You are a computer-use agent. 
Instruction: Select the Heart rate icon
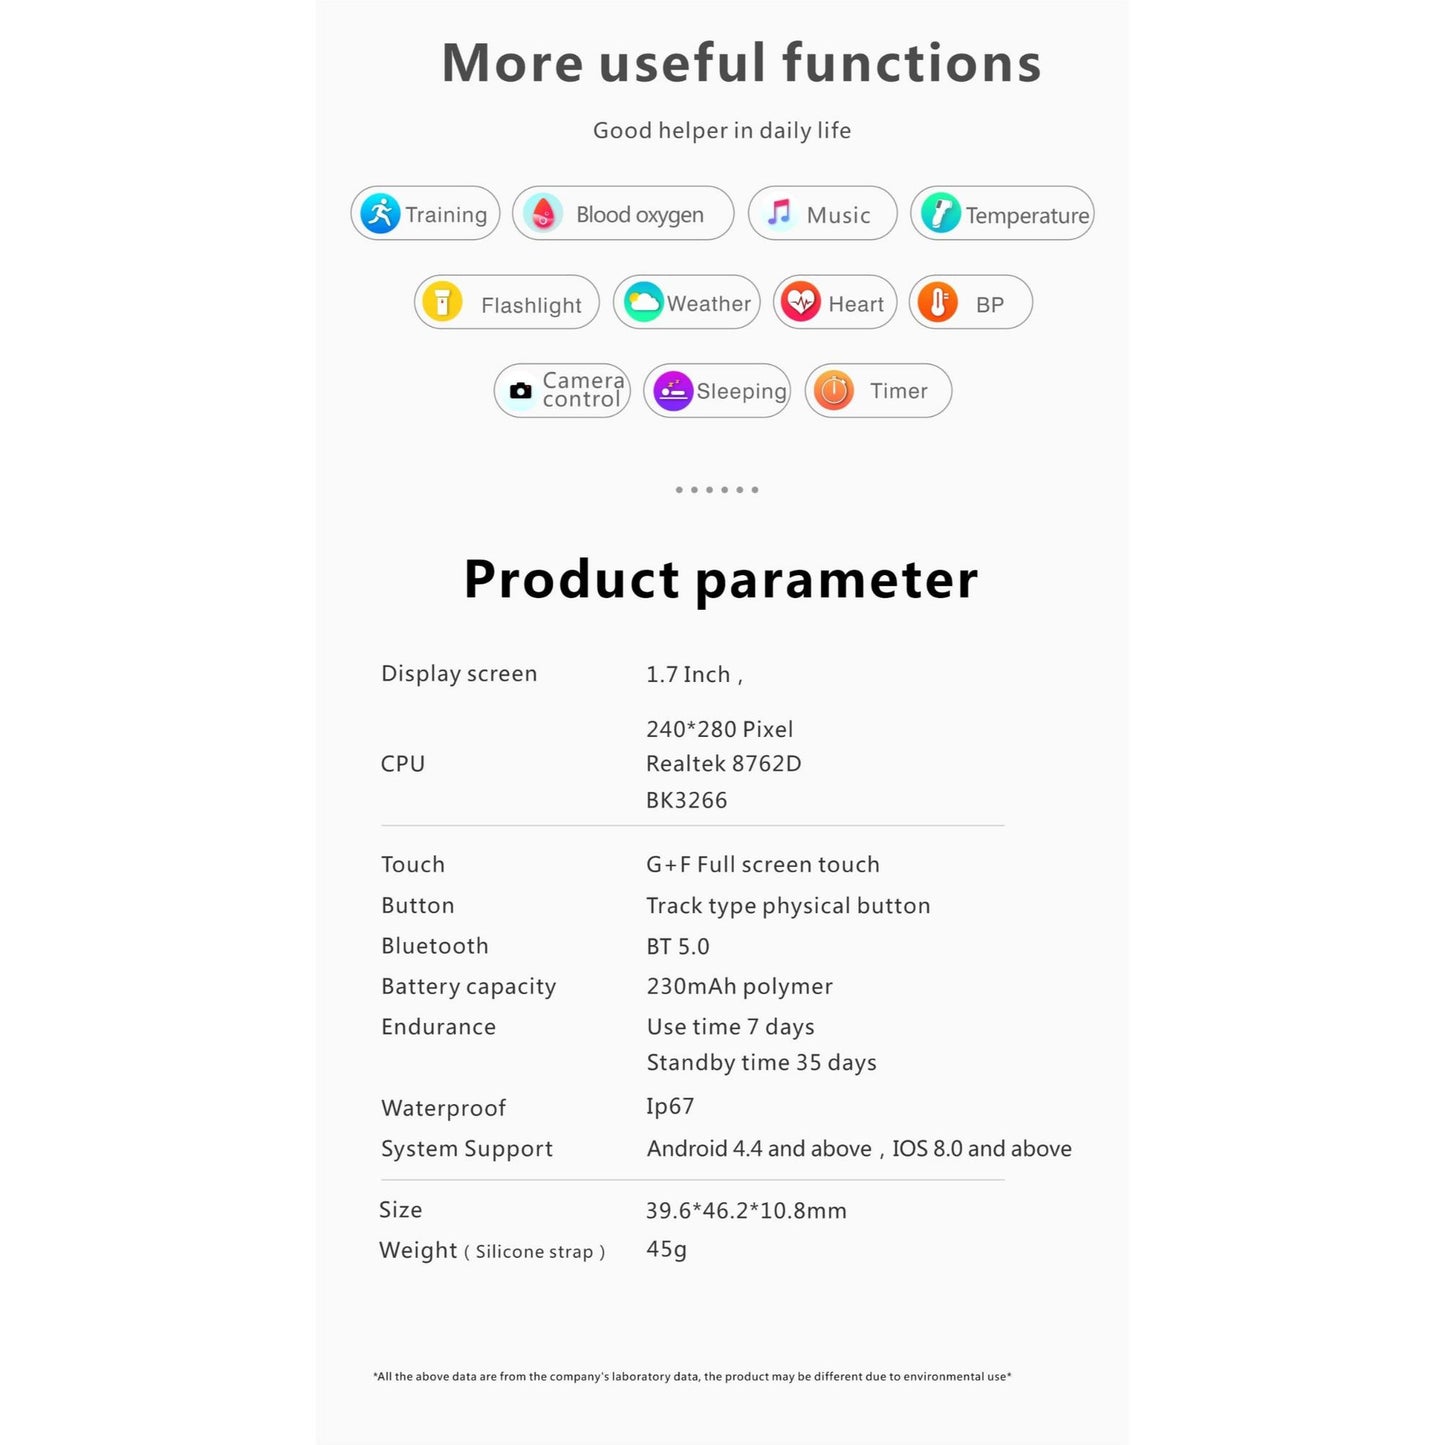pyautogui.click(x=801, y=302)
